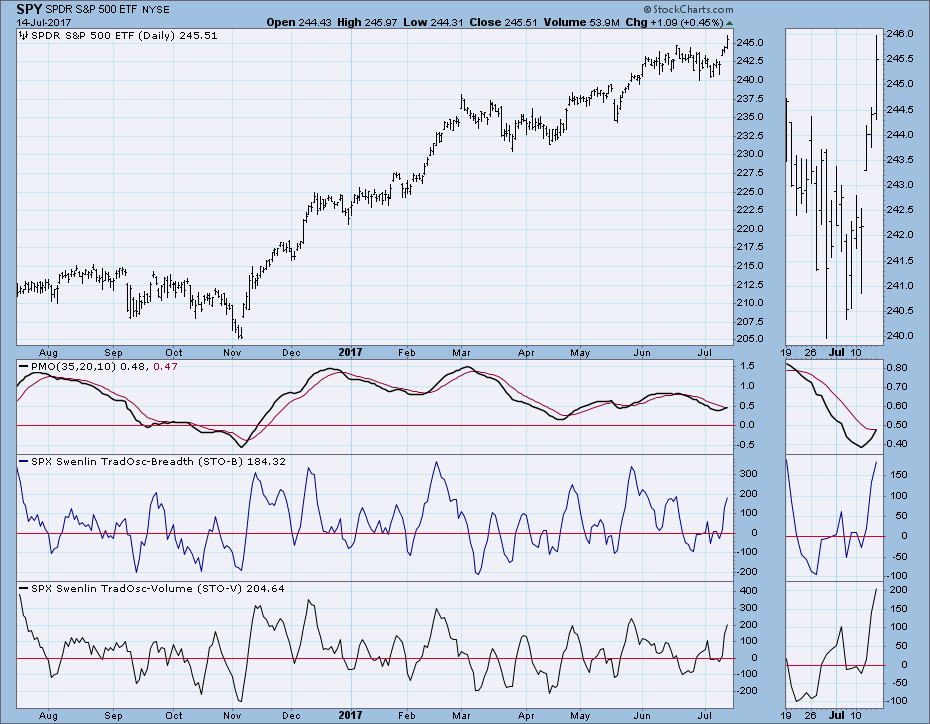Click the Nov marker on bottom time axis
930x724 pixels.
coord(233,351)
